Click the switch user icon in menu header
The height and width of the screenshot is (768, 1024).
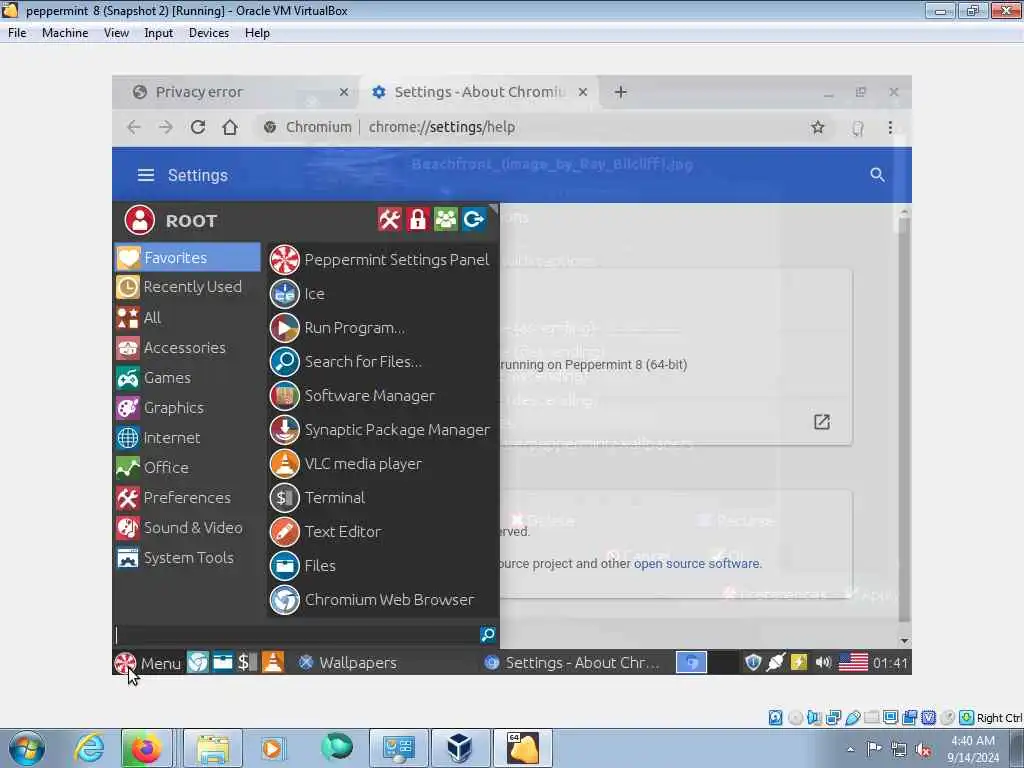click(445, 219)
